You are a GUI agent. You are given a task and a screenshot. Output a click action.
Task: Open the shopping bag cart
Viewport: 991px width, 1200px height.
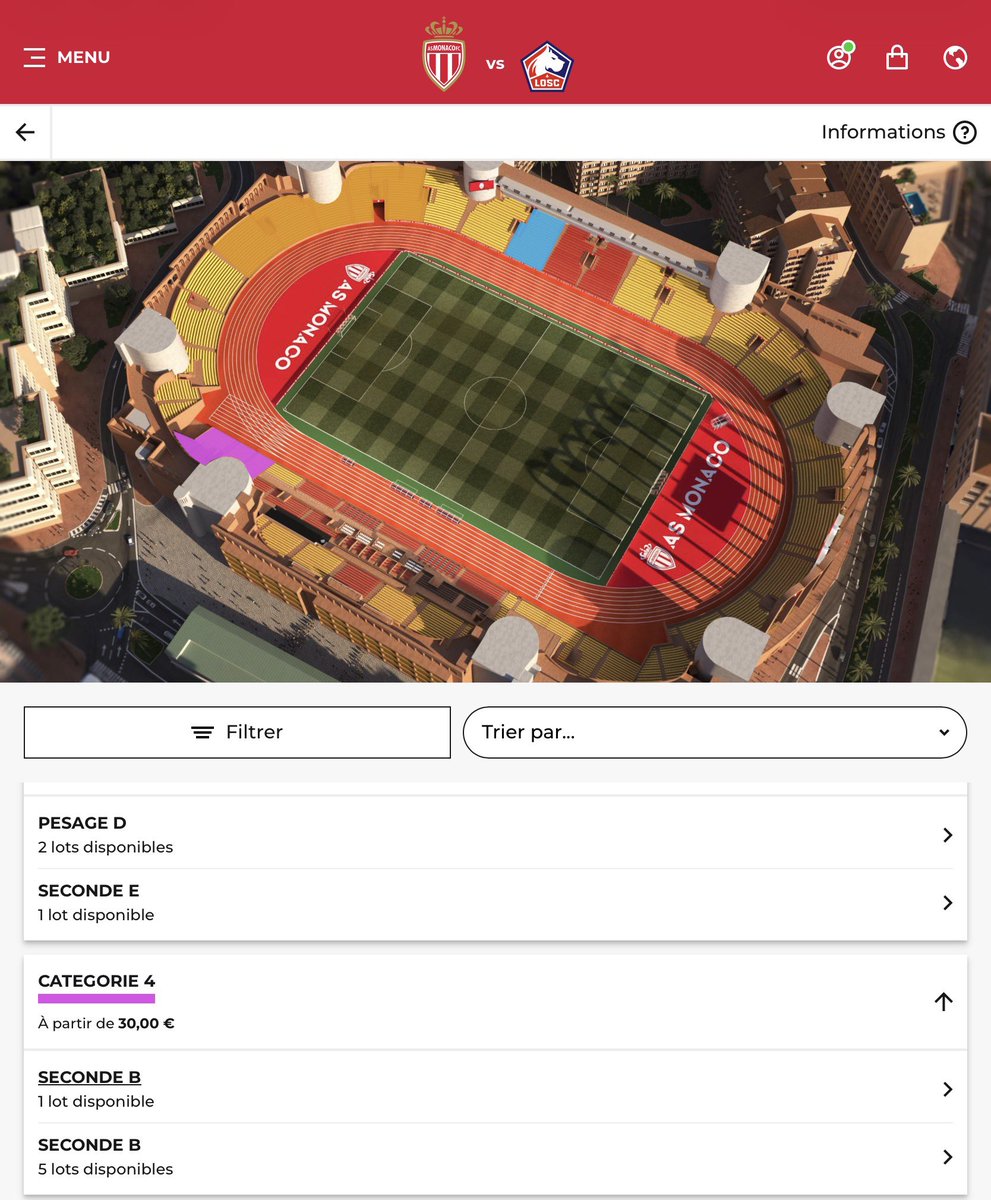(897, 57)
